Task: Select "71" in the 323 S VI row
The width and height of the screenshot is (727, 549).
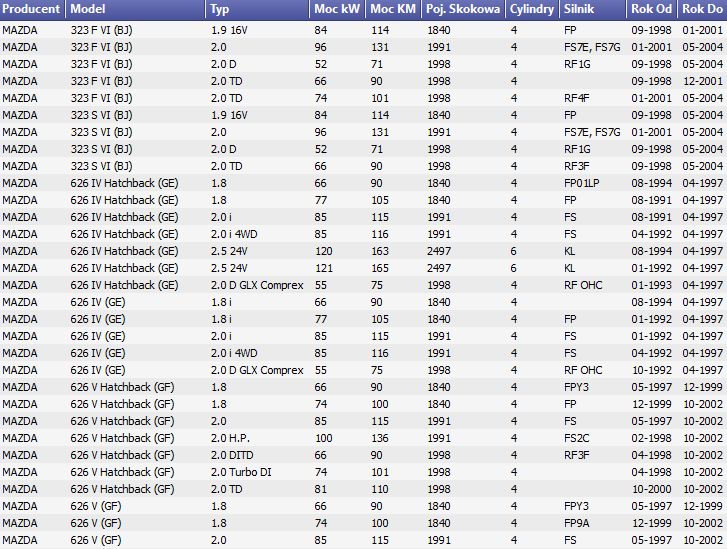Action: tap(376, 149)
